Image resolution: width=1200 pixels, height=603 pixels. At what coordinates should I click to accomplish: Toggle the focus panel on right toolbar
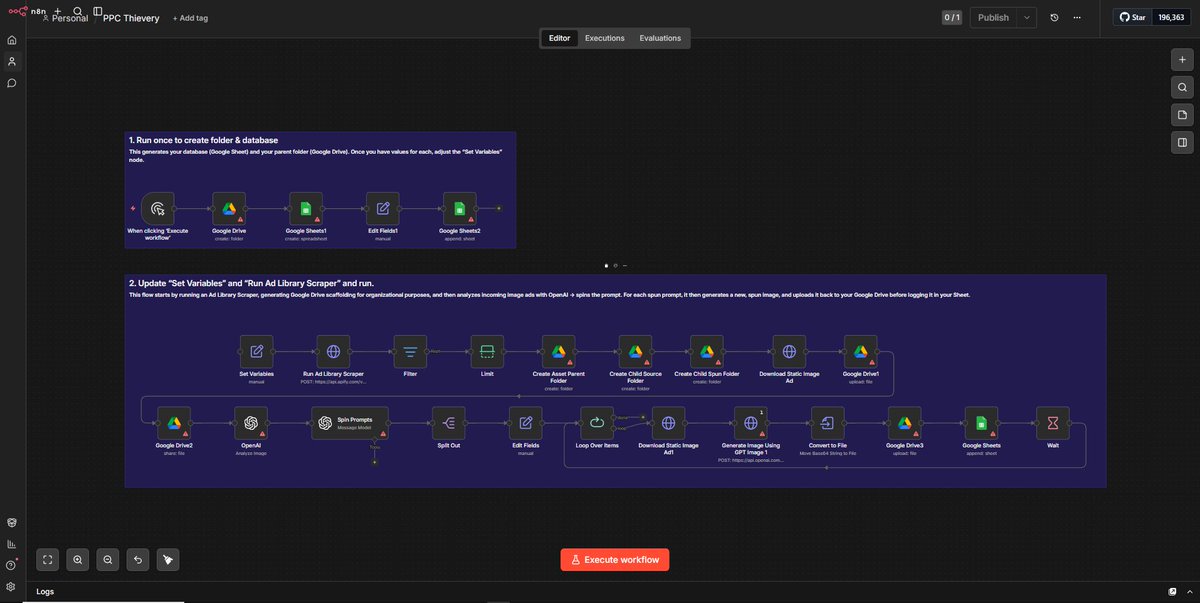click(1182, 142)
